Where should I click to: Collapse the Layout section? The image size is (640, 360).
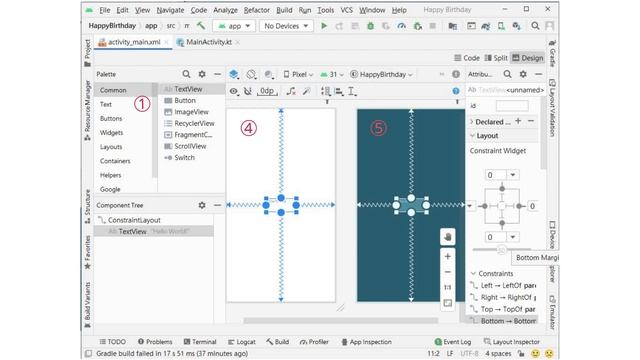(x=472, y=136)
